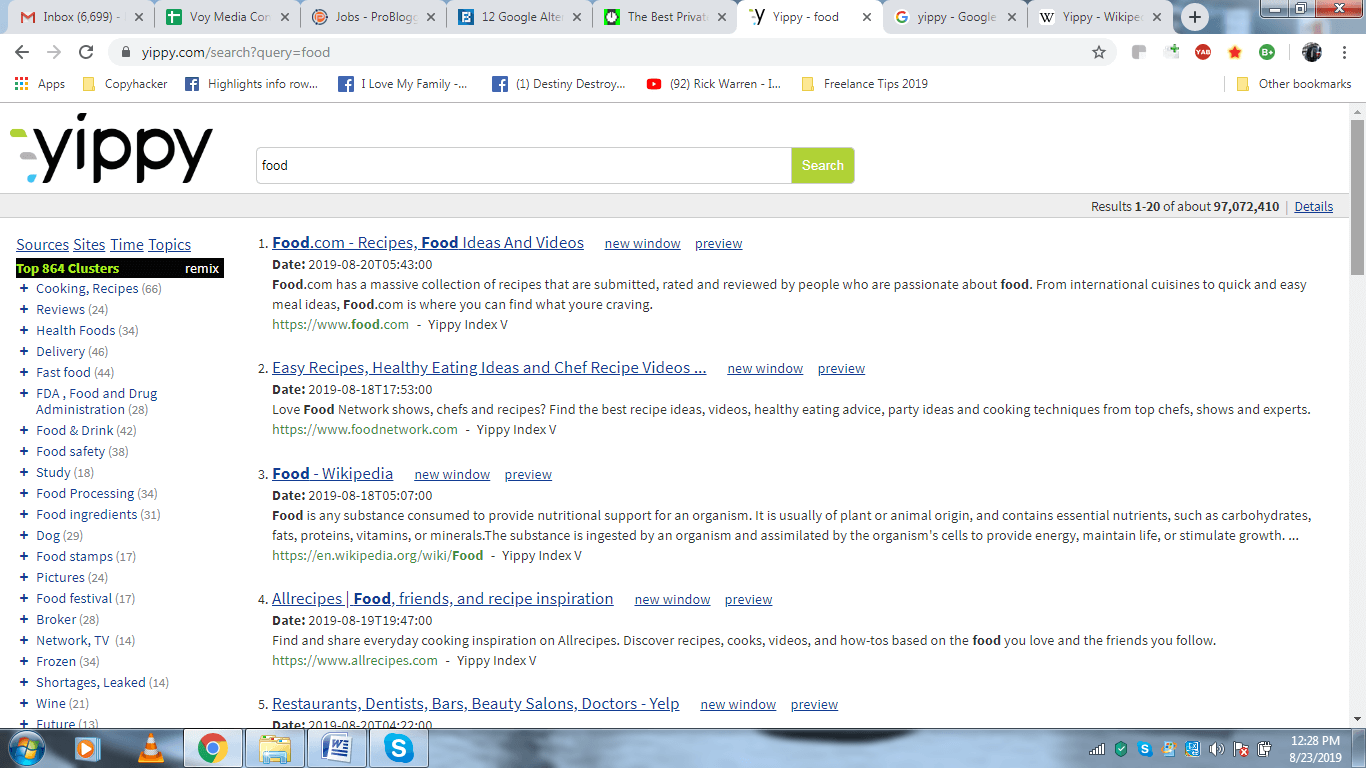This screenshot has width=1366, height=768.
Task: Open the media player taskbar icon
Action: click(x=88, y=748)
